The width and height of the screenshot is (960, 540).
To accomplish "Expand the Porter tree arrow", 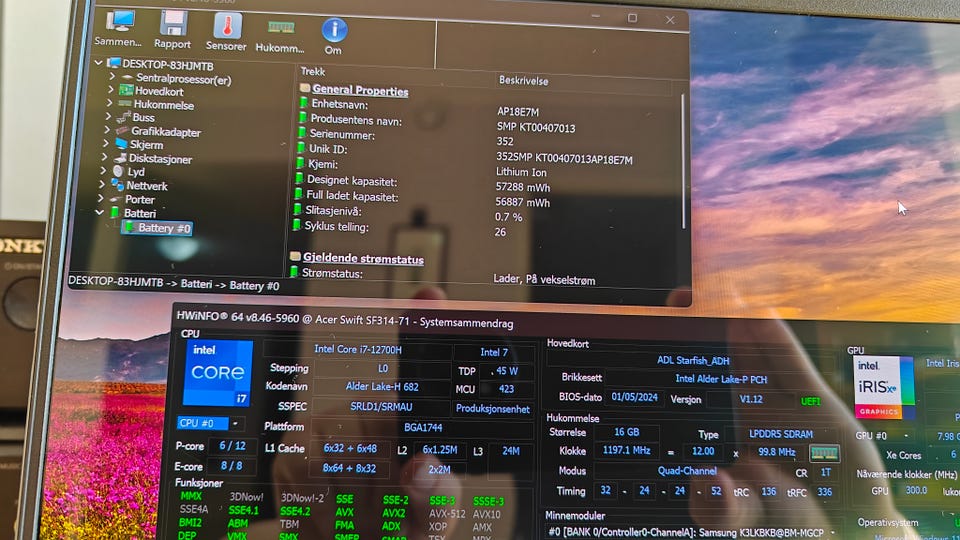I will 101,198.
